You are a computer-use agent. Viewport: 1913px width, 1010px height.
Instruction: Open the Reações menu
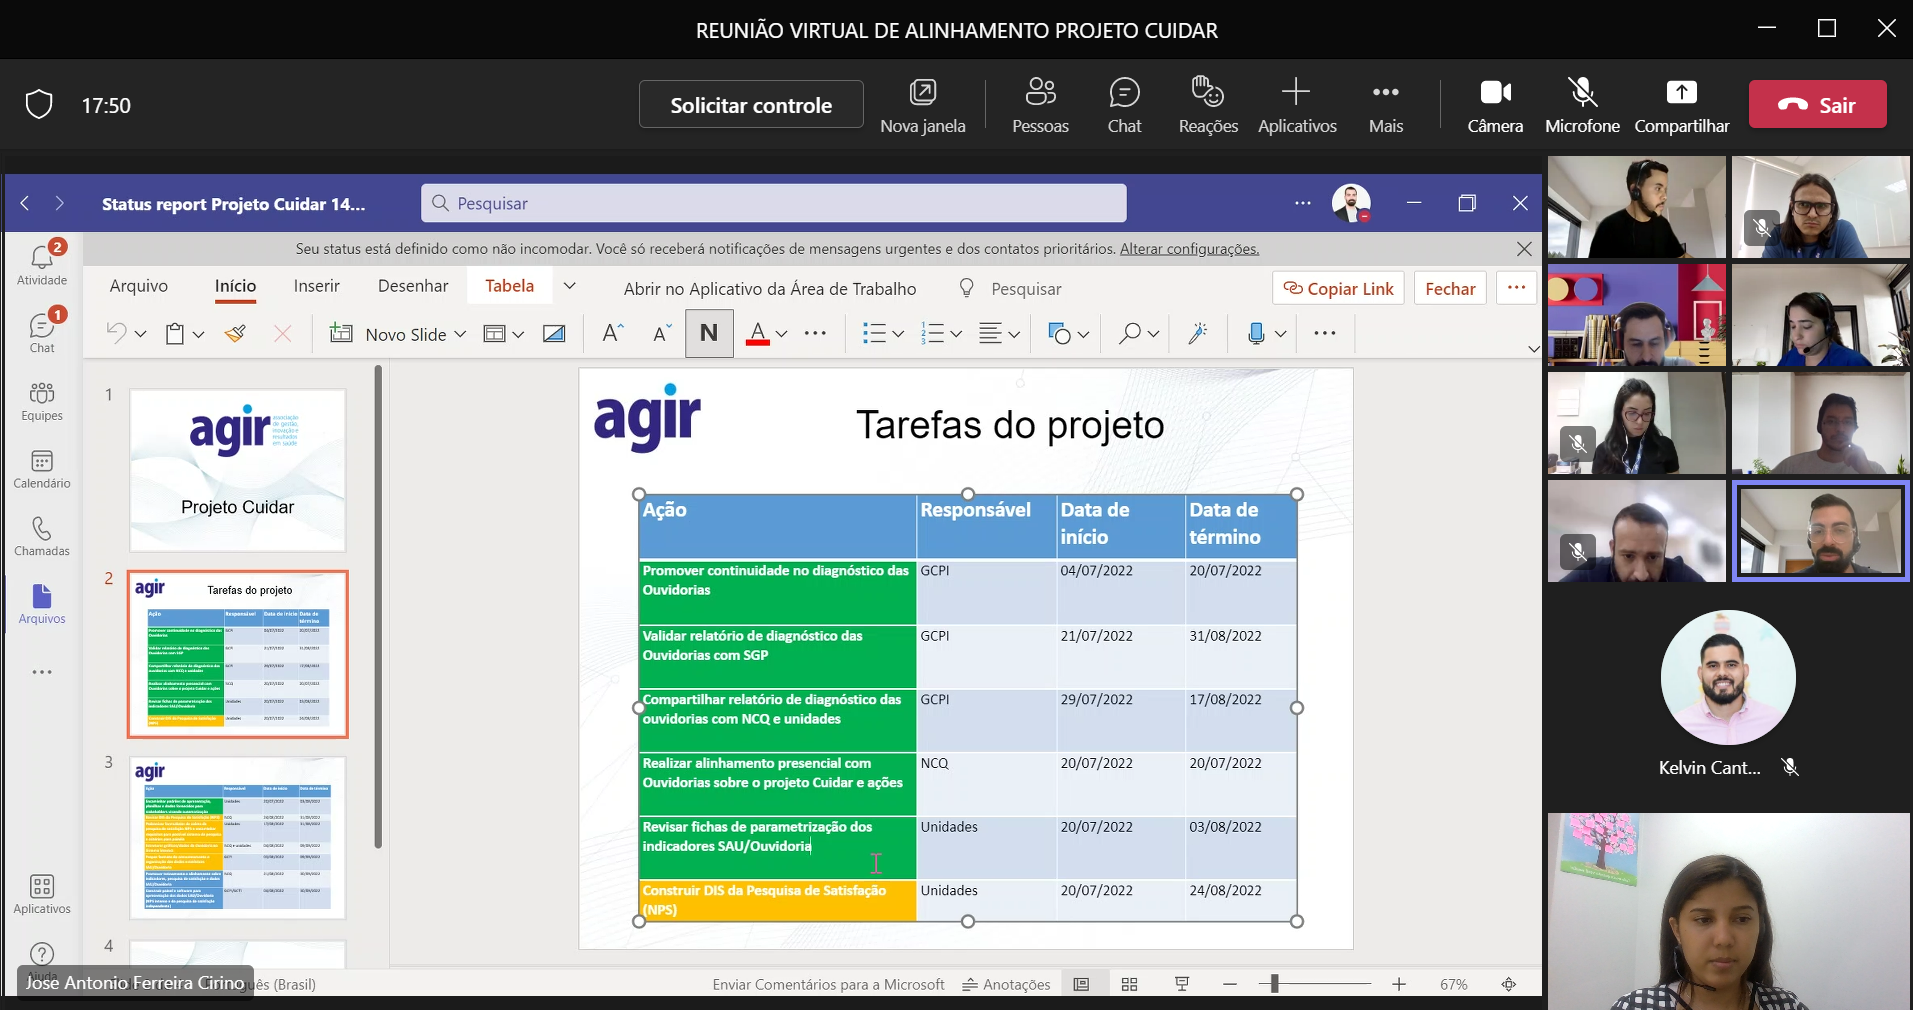pyautogui.click(x=1208, y=104)
